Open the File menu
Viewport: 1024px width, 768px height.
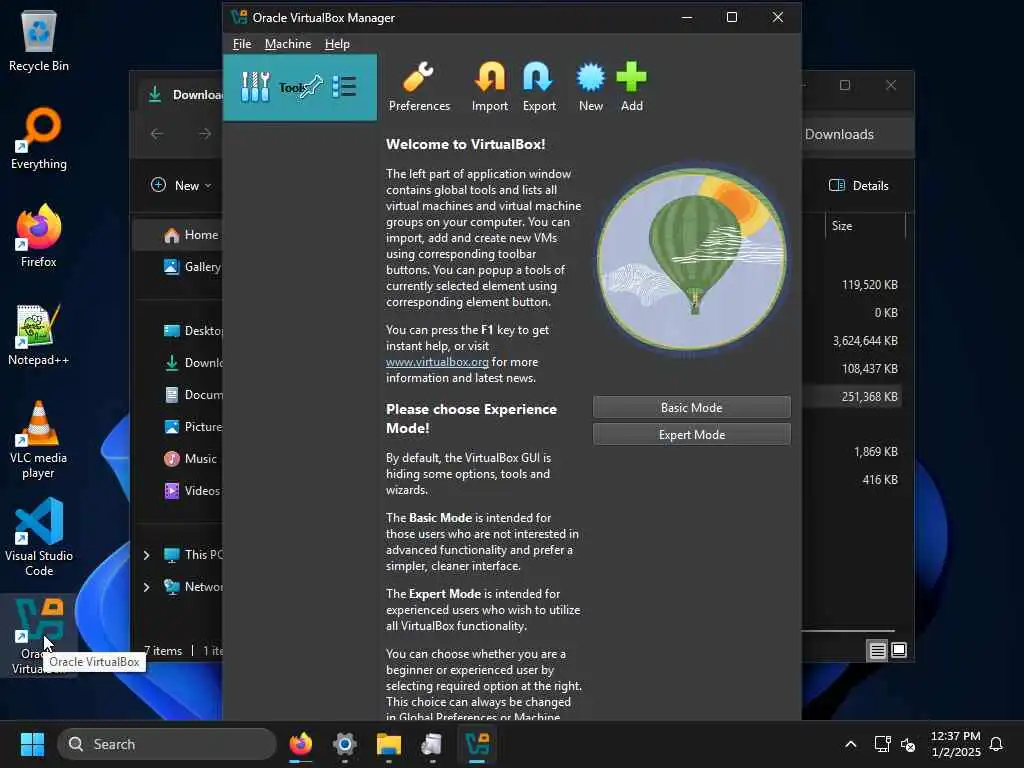(x=242, y=44)
